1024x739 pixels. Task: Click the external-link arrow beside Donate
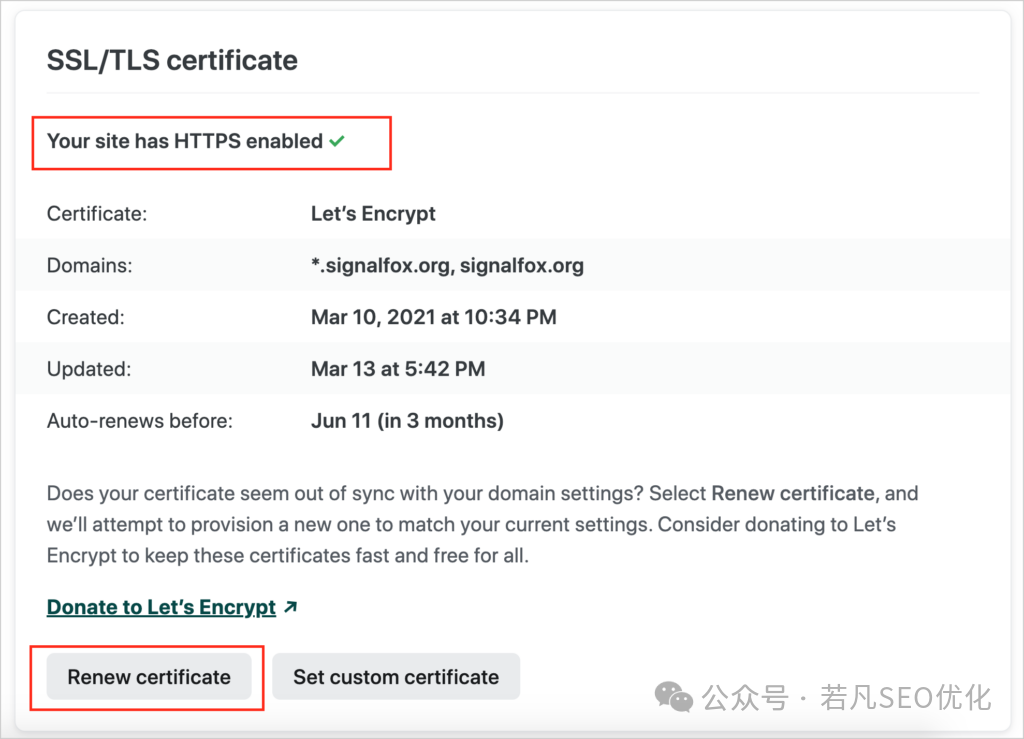coord(291,607)
